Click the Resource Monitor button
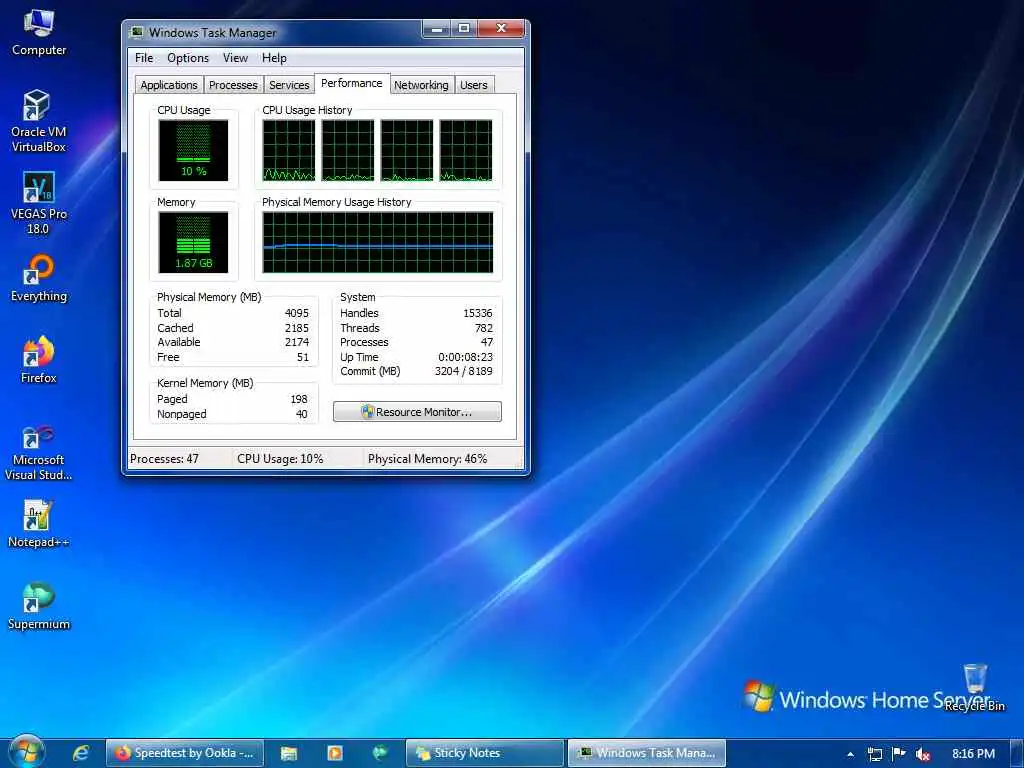Viewport: 1024px width, 768px height. coord(417,411)
